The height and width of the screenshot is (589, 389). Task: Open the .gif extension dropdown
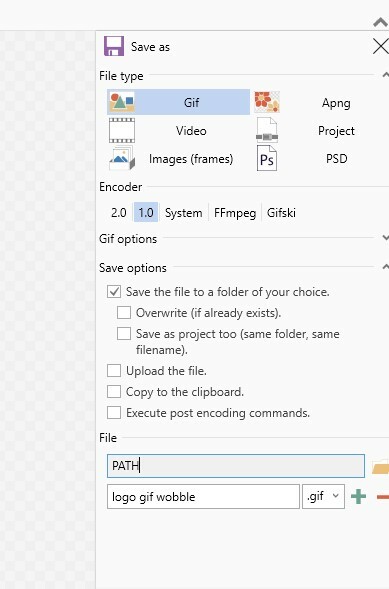pyautogui.click(x=323, y=496)
